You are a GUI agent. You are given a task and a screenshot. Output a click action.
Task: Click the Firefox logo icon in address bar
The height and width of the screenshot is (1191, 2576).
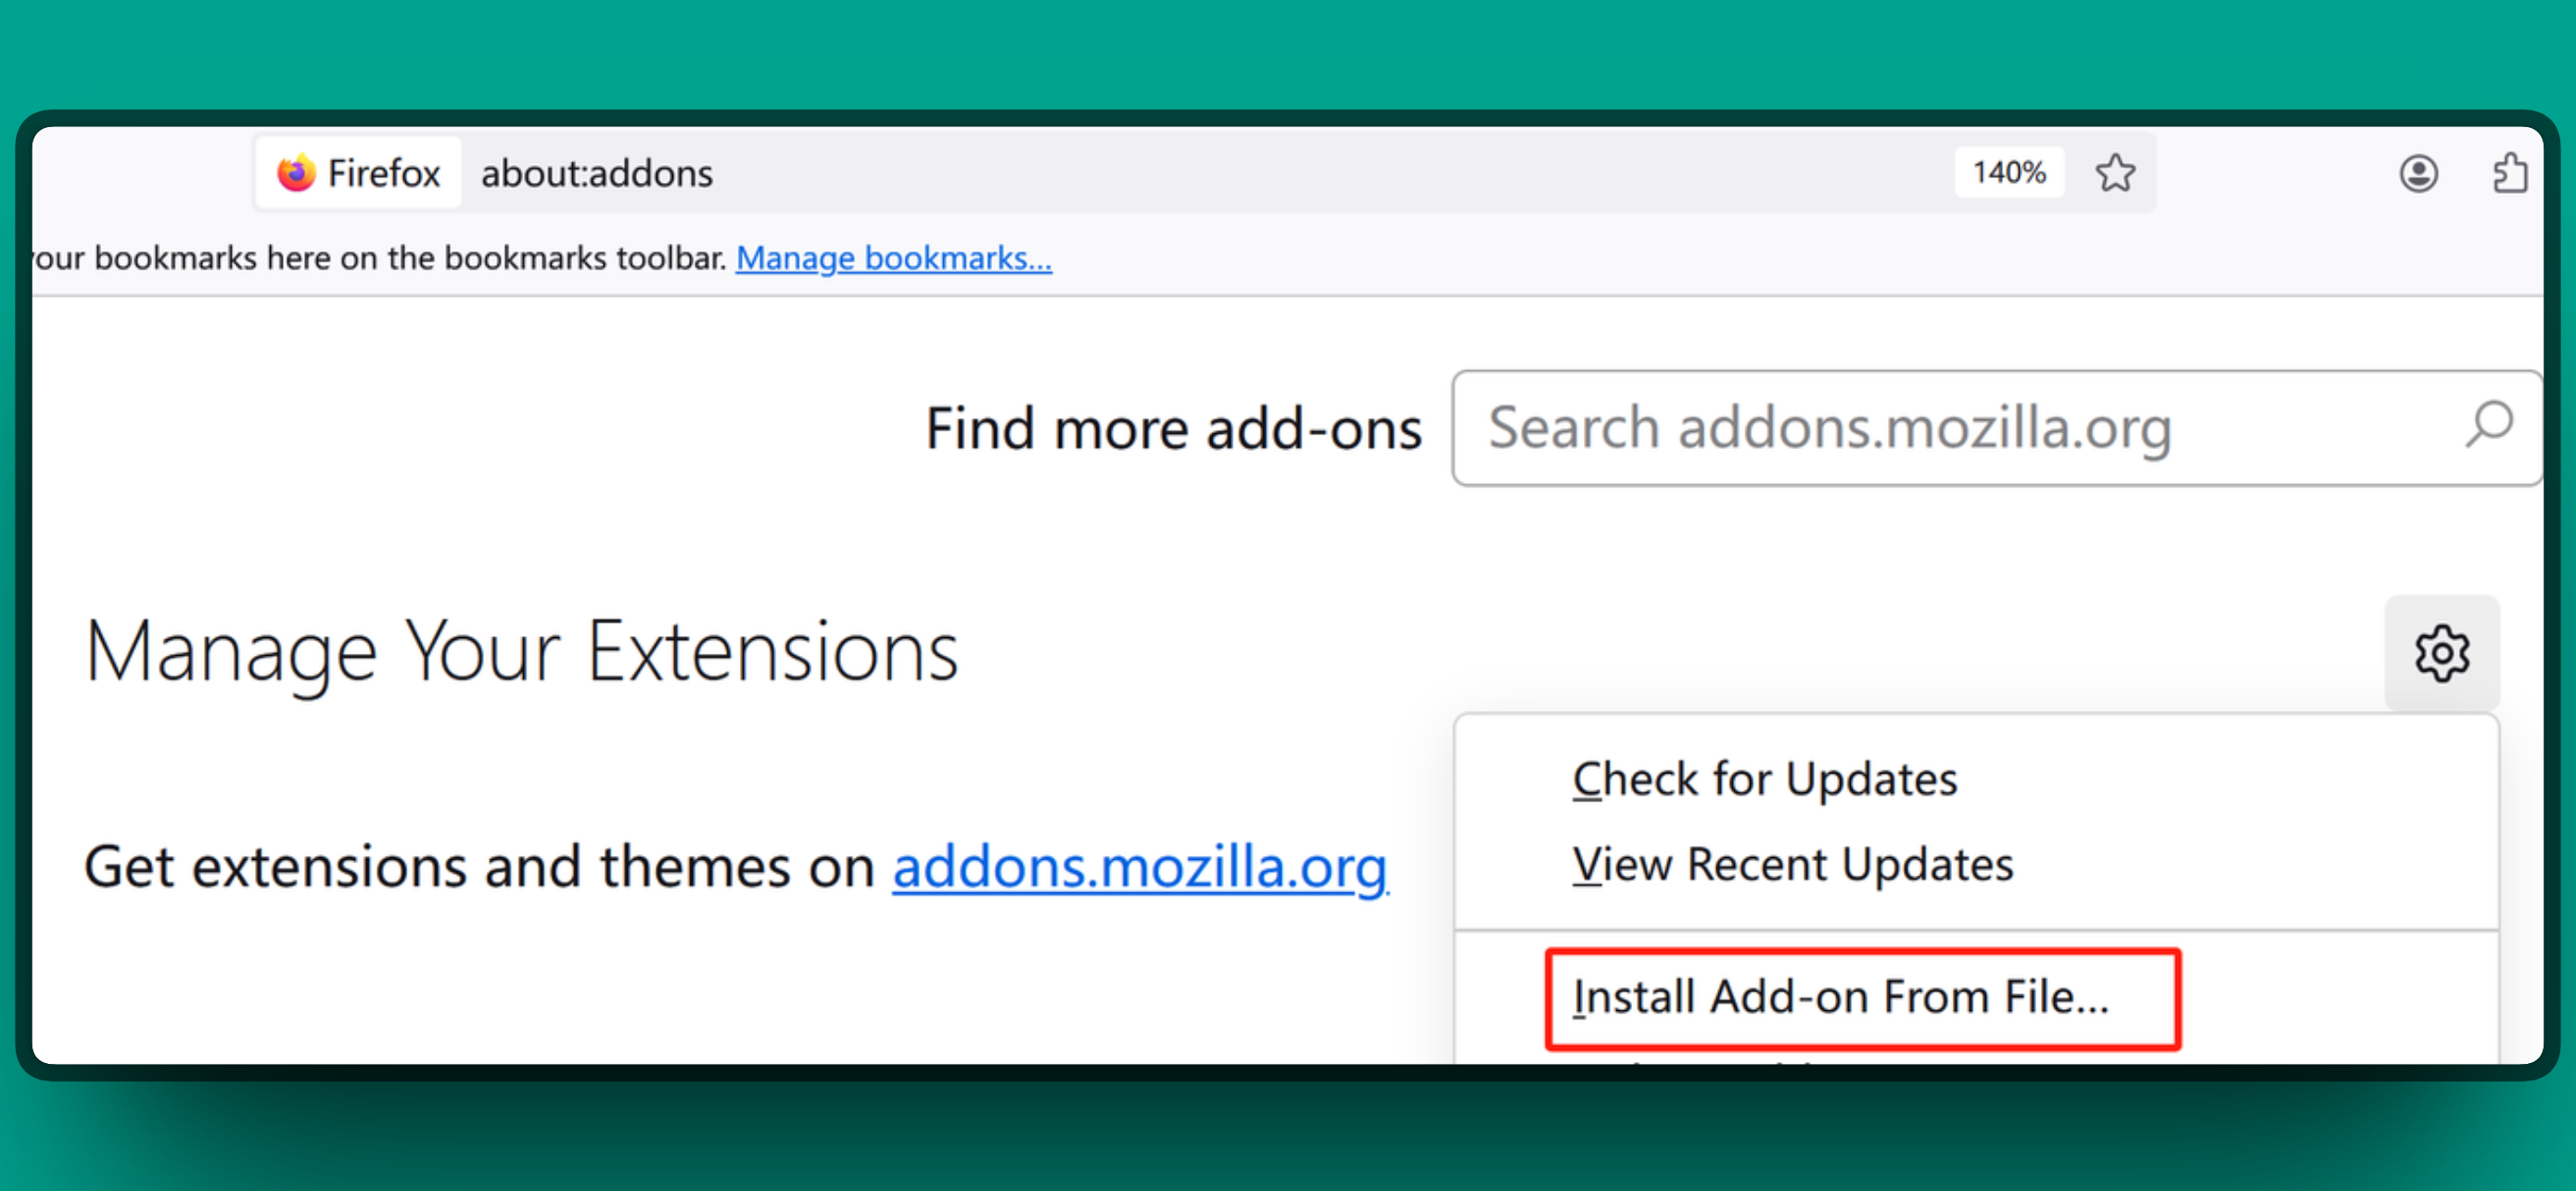(x=296, y=173)
